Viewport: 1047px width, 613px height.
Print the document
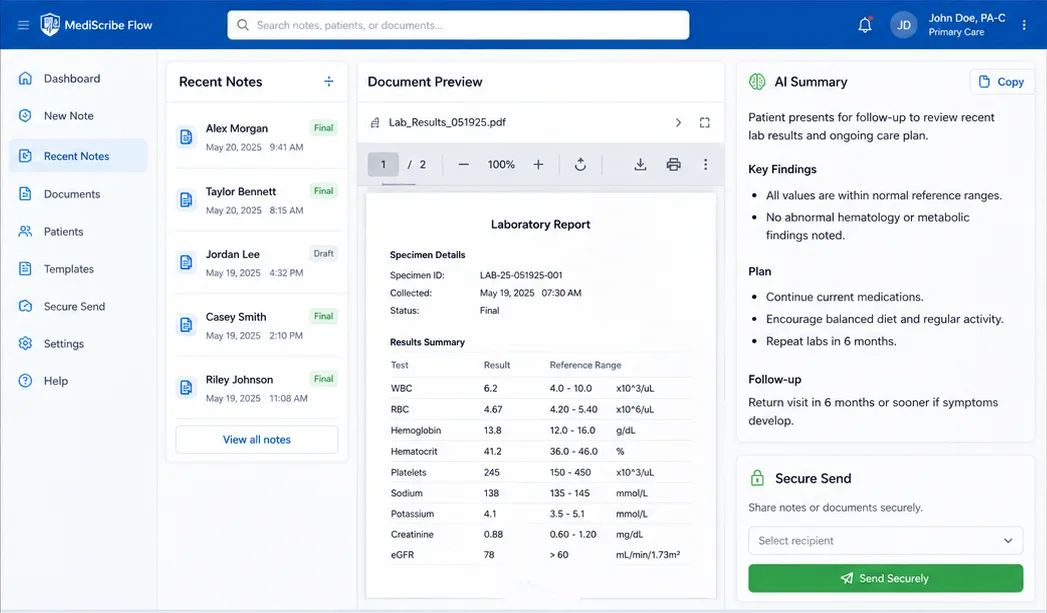(674, 164)
